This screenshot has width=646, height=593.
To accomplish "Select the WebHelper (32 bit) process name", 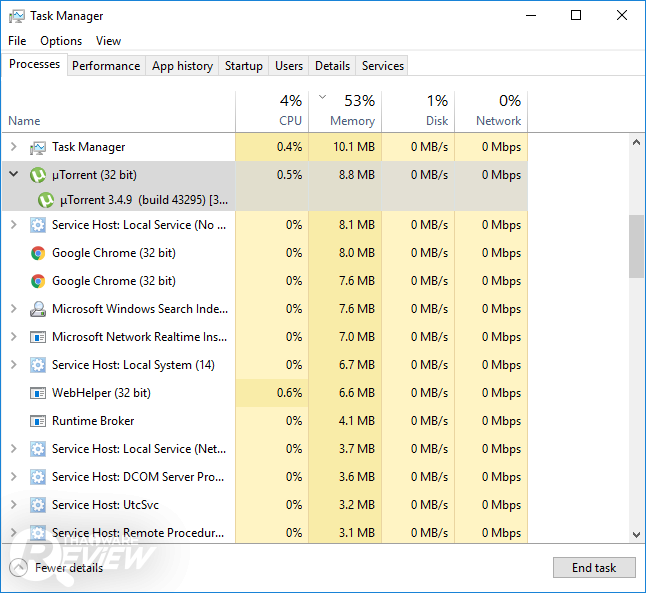I will tap(101, 393).
